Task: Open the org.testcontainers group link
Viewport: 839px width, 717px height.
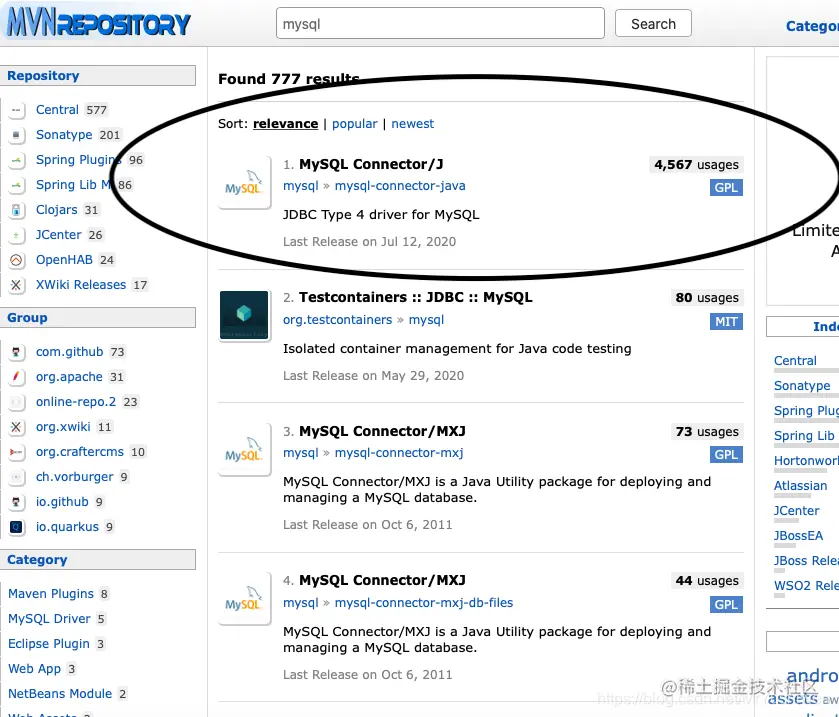Action: [x=338, y=320]
